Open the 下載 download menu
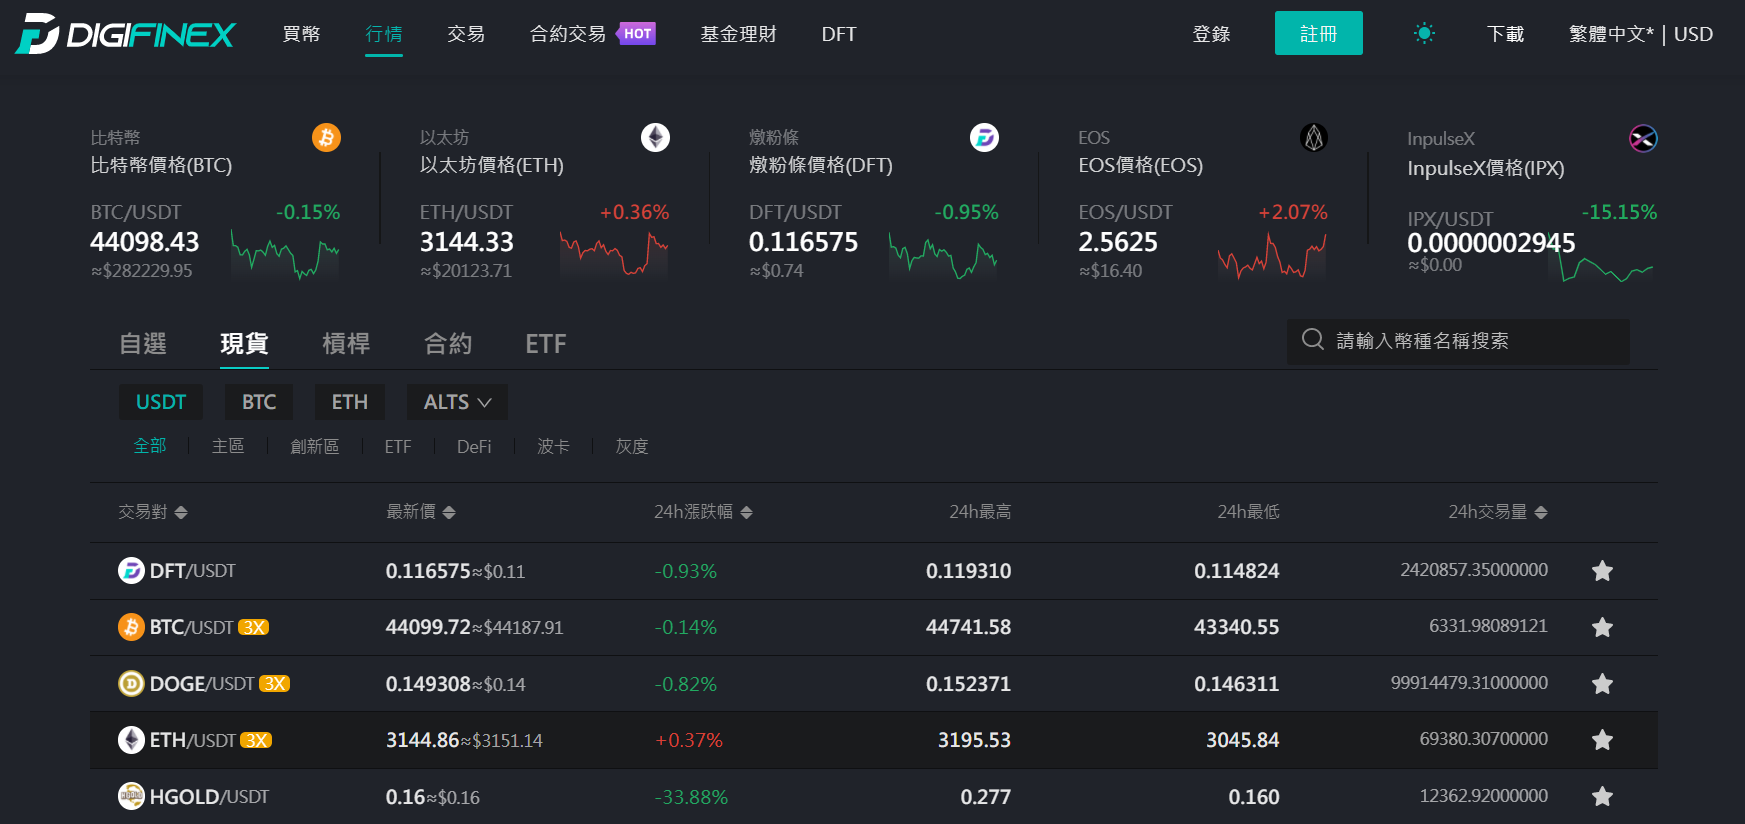The height and width of the screenshot is (824, 1745). [x=1505, y=34]
